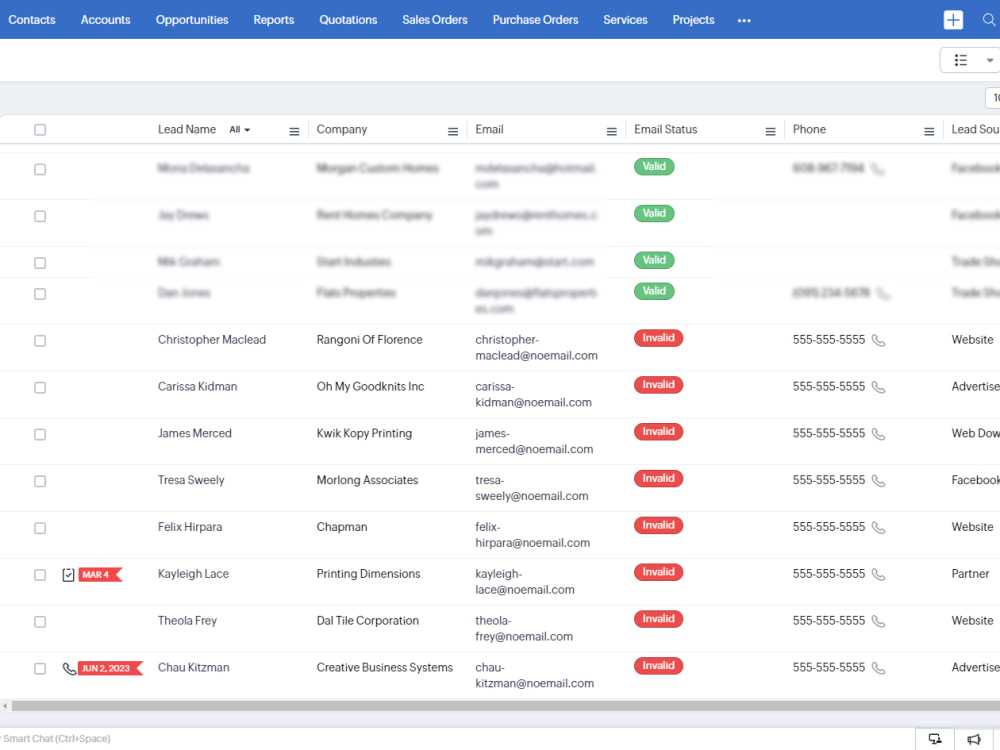Select the checkbox on Felix Hirpara's row
1000x750 pixels.
tap(40, 527)
